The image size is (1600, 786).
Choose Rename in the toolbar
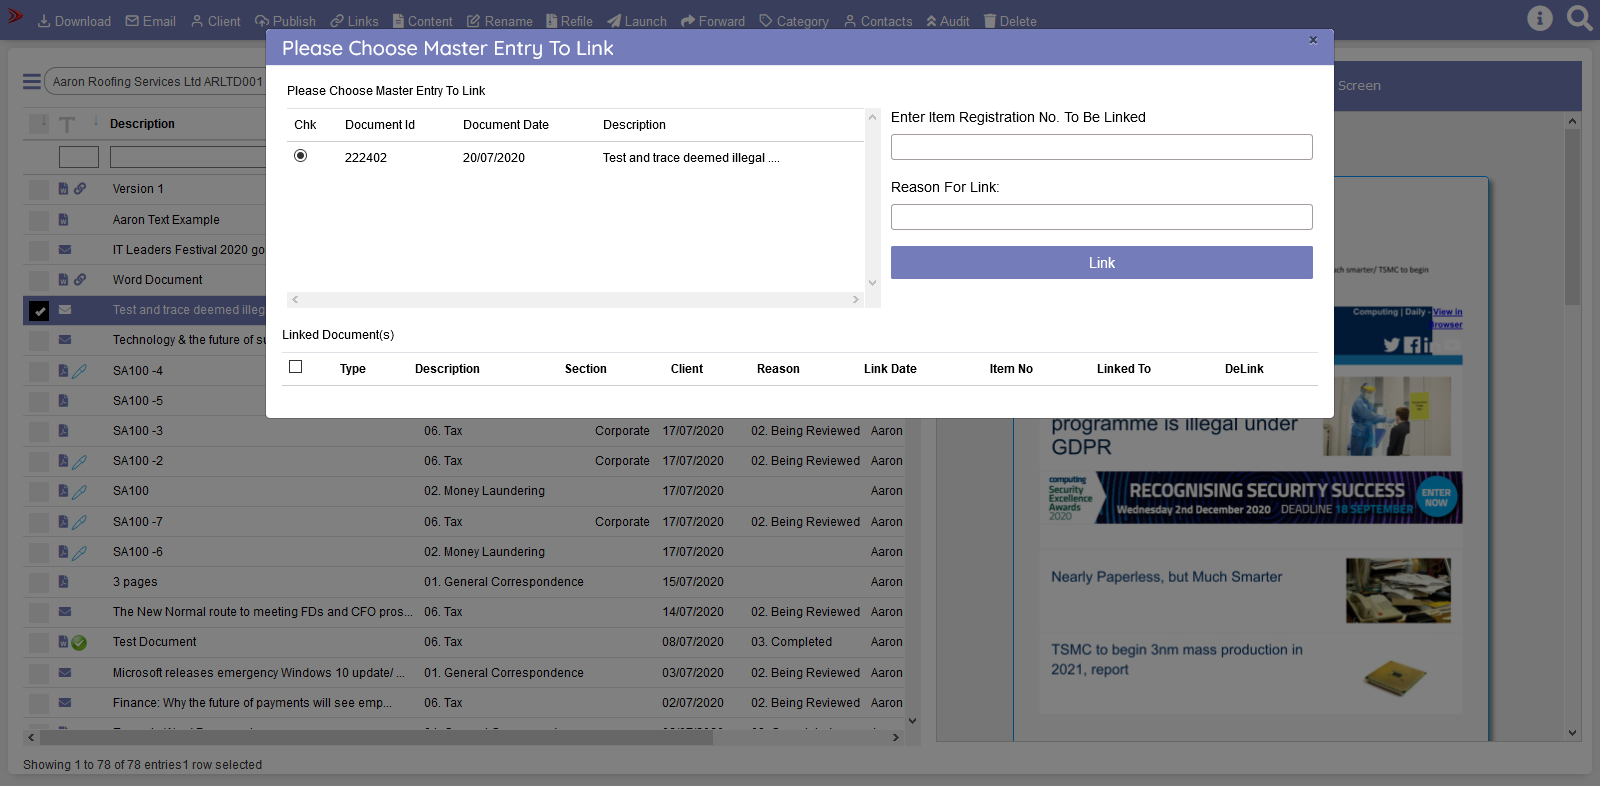[499, 21]
